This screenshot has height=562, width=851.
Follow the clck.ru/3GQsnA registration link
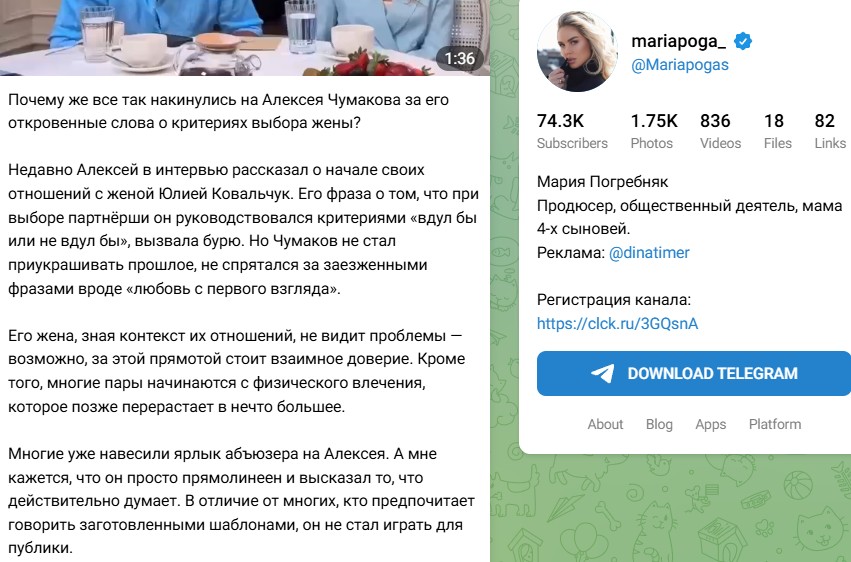point(617,324)
